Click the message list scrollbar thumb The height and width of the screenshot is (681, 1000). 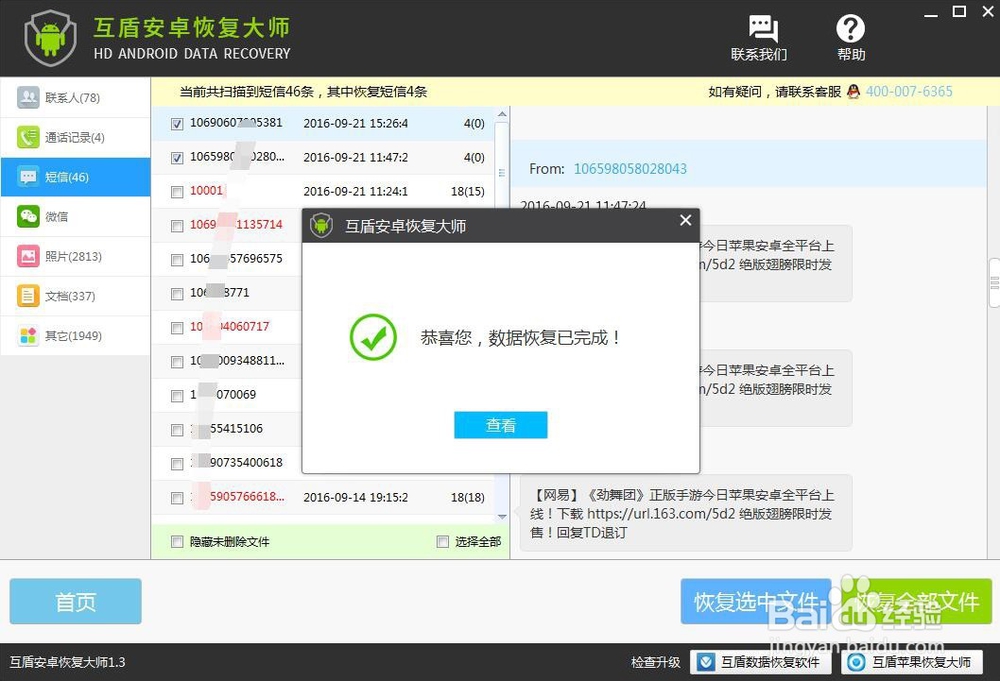click(x=502, y=173)
